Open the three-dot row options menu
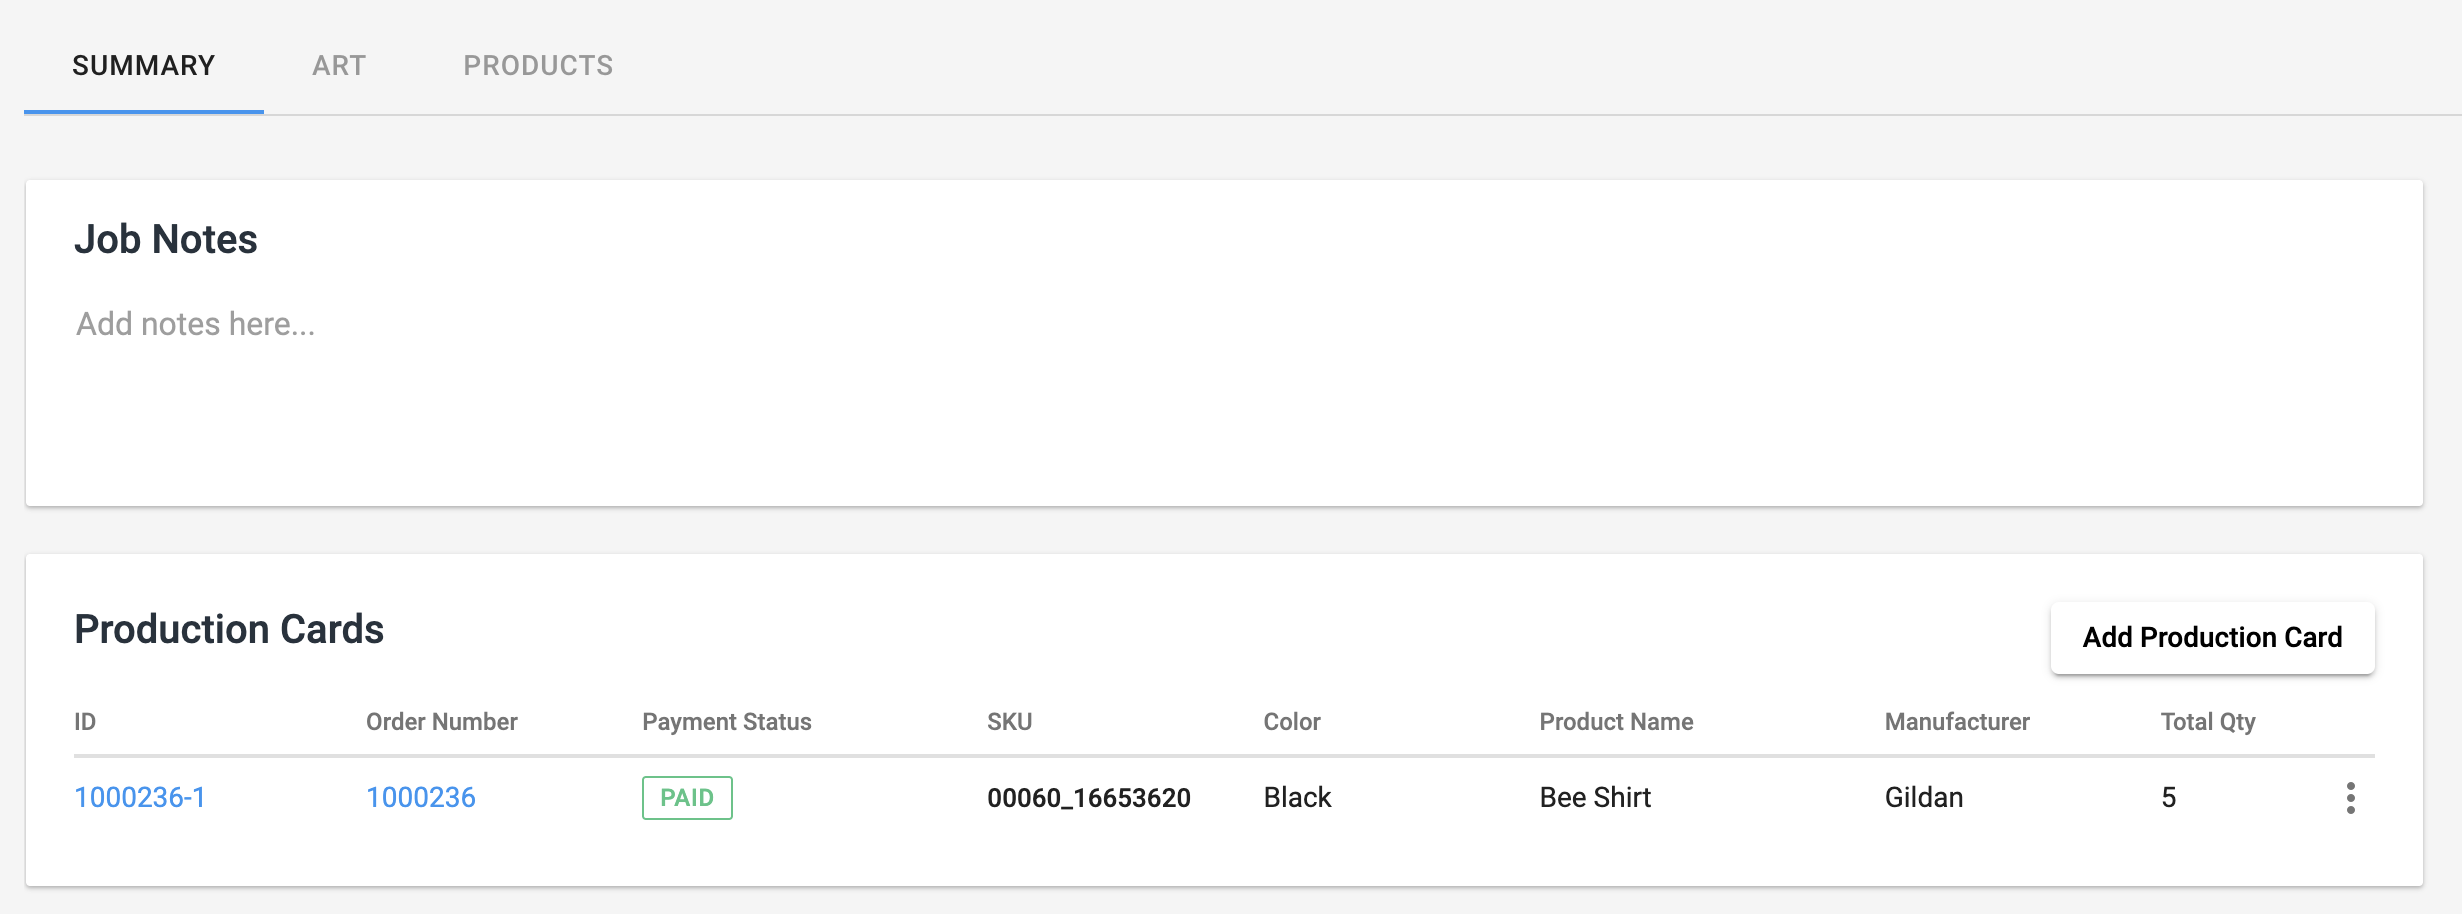Screen dimensions: 2462x914 pos(2350,798)
